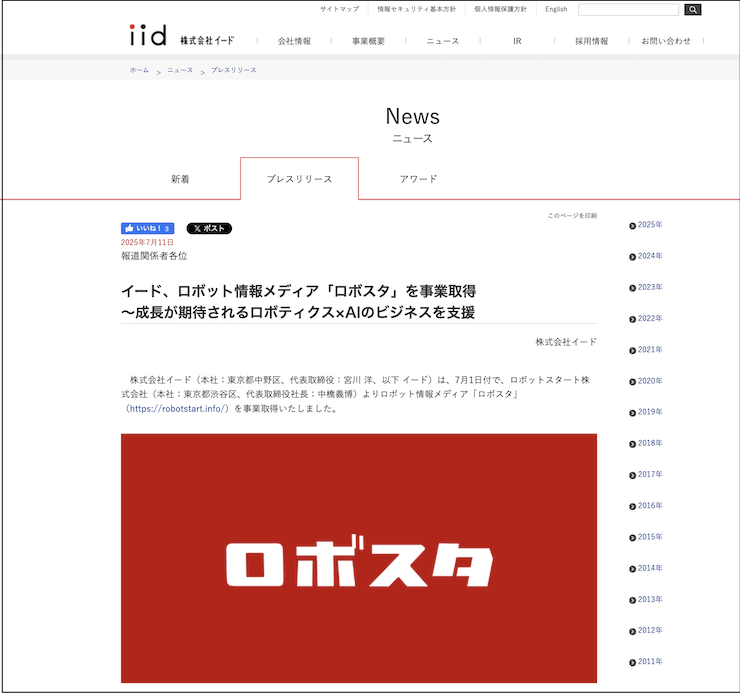
Task: Open the IR menu item
Action: pos(517,41)
